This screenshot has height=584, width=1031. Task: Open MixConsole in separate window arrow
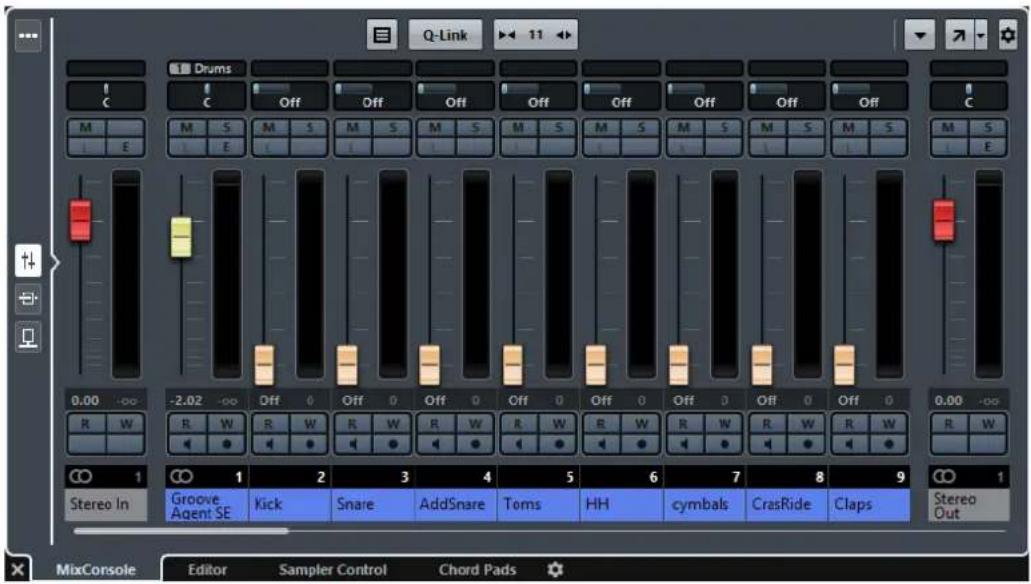tap(959, 35)
